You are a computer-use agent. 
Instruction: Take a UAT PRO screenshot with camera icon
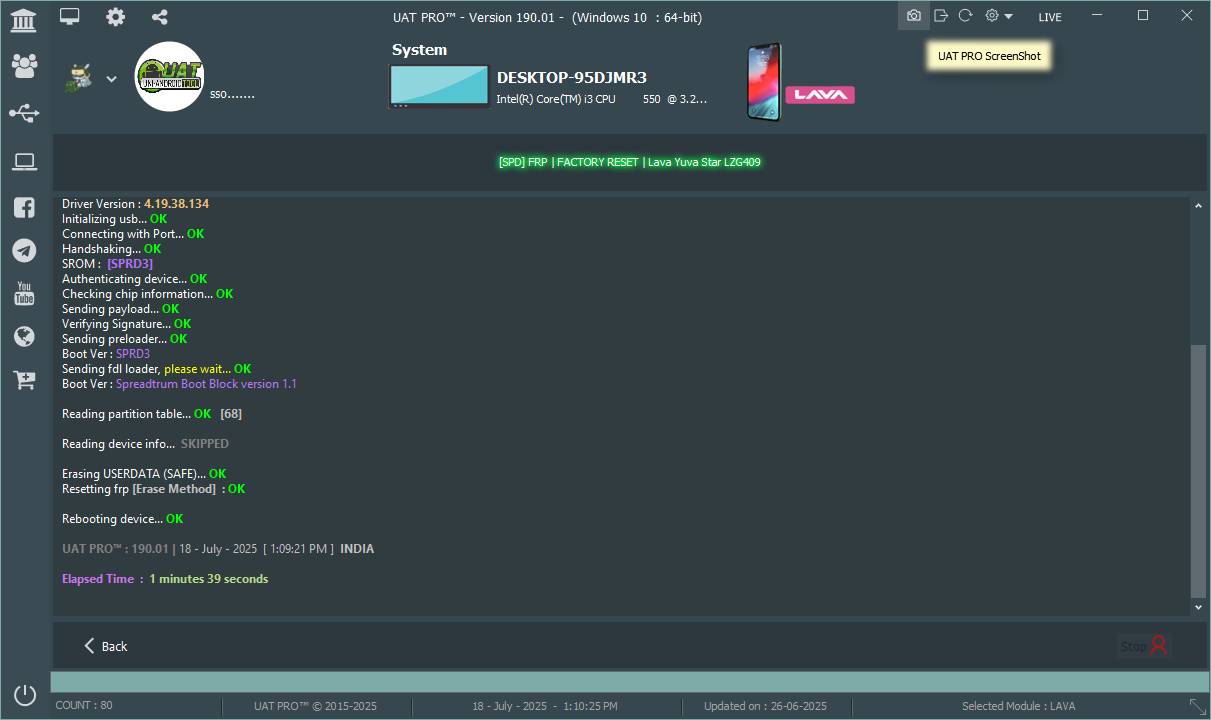[x=913, y=16]
